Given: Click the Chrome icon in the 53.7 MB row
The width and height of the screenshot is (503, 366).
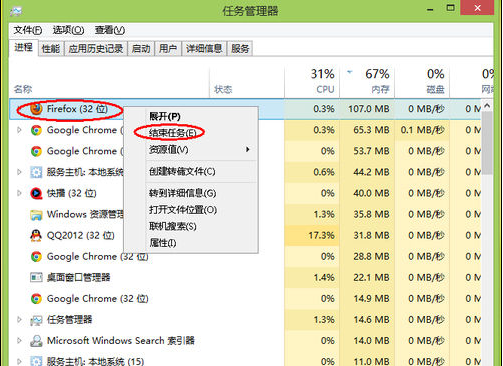Looking at the screenshot, I should click(36, 151).
